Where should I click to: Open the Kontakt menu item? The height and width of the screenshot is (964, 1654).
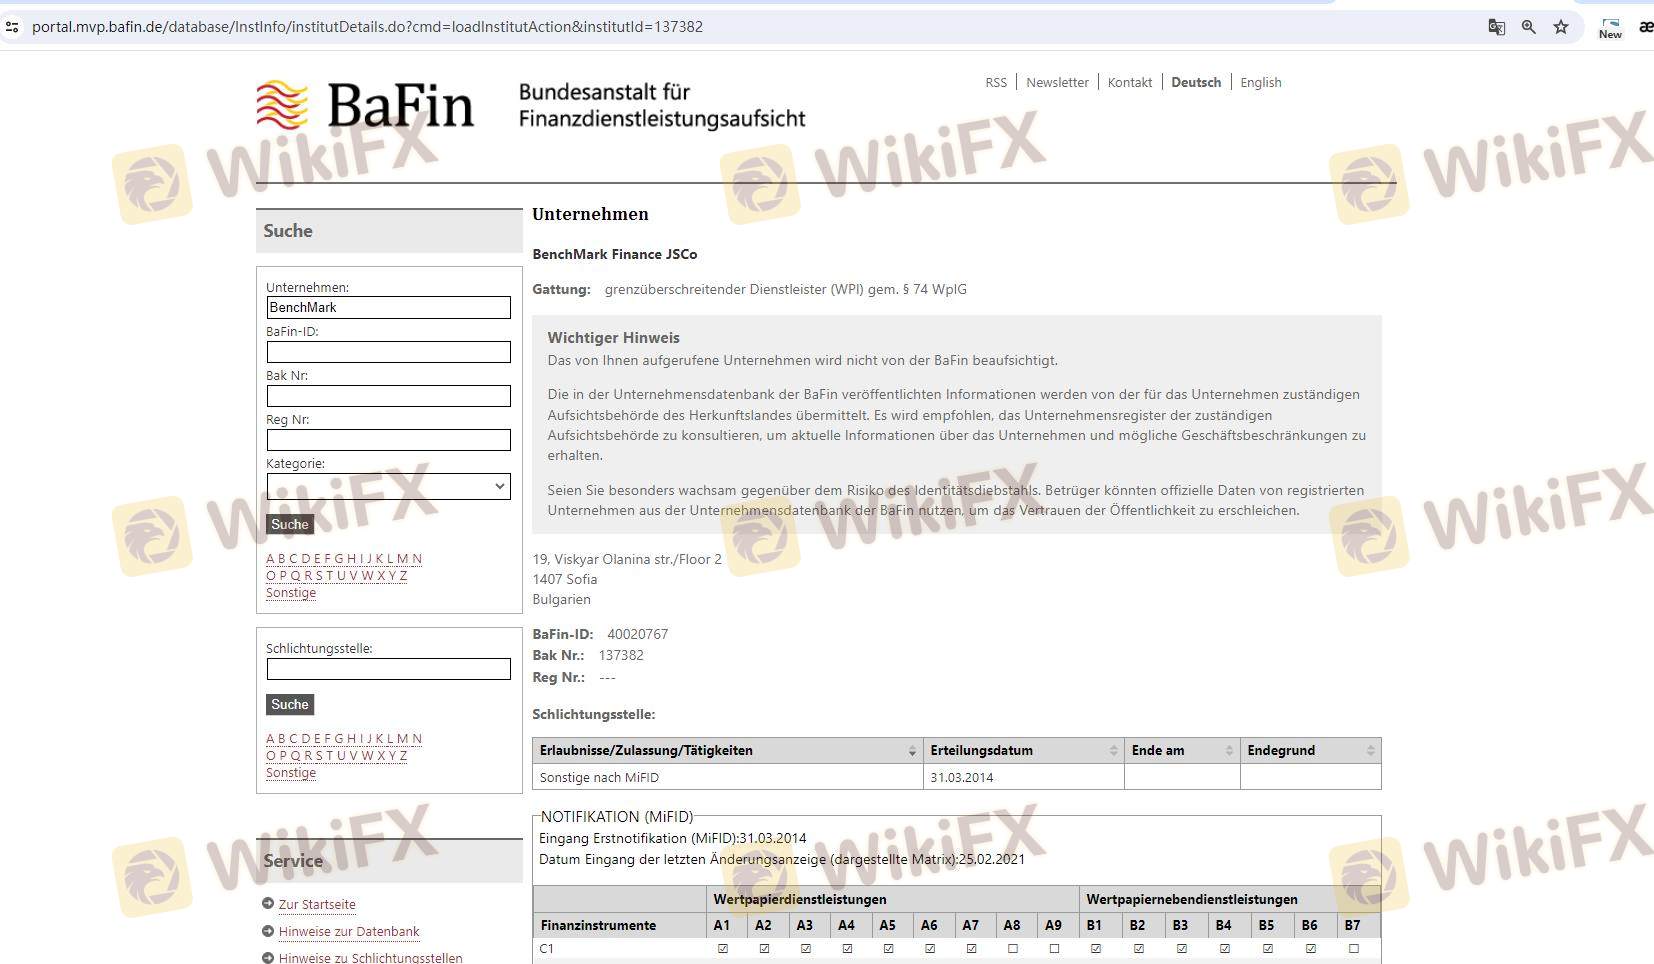[1129, 82]
